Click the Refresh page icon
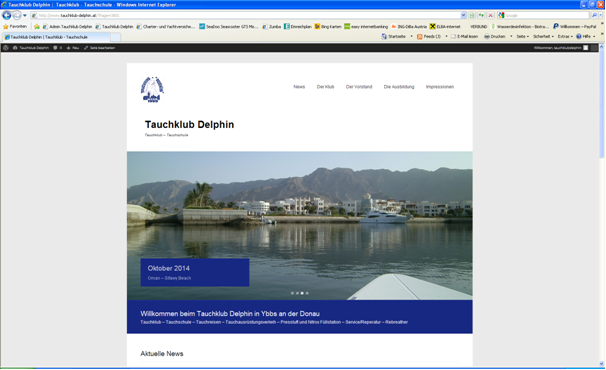Screen dimensions: 606x370 click(x=481, y=15)
